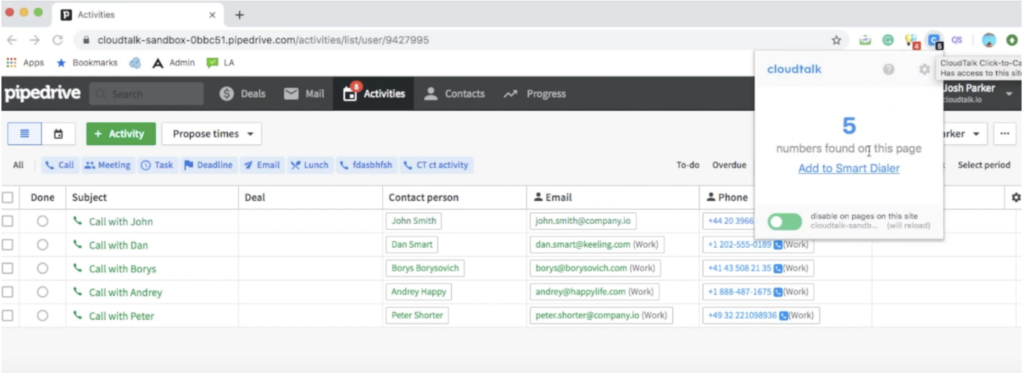Filter by CT ct activity type
The image size is (1024, 373).
436,165
